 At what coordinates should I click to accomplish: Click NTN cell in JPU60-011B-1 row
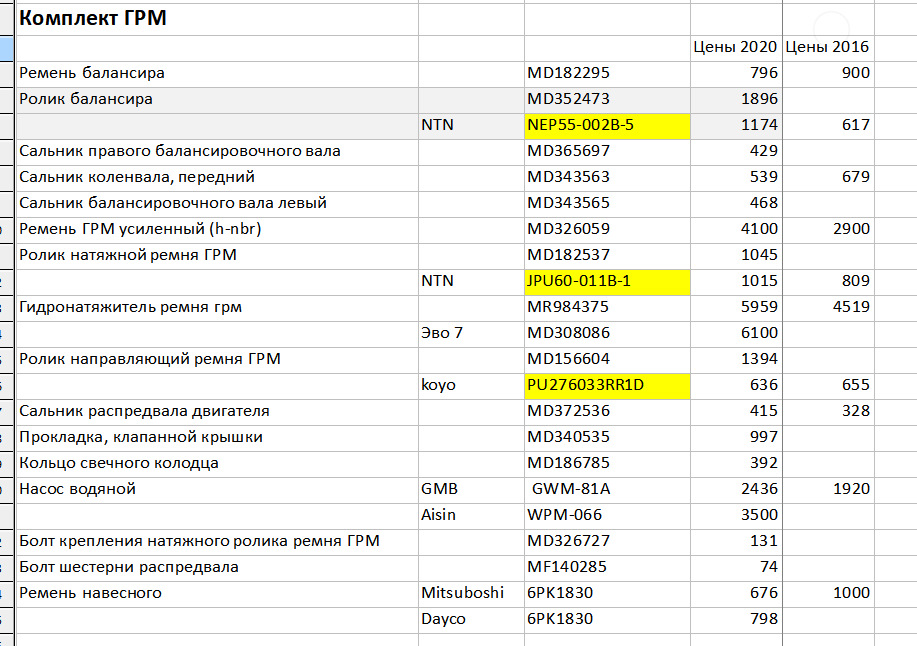[471, 282]
